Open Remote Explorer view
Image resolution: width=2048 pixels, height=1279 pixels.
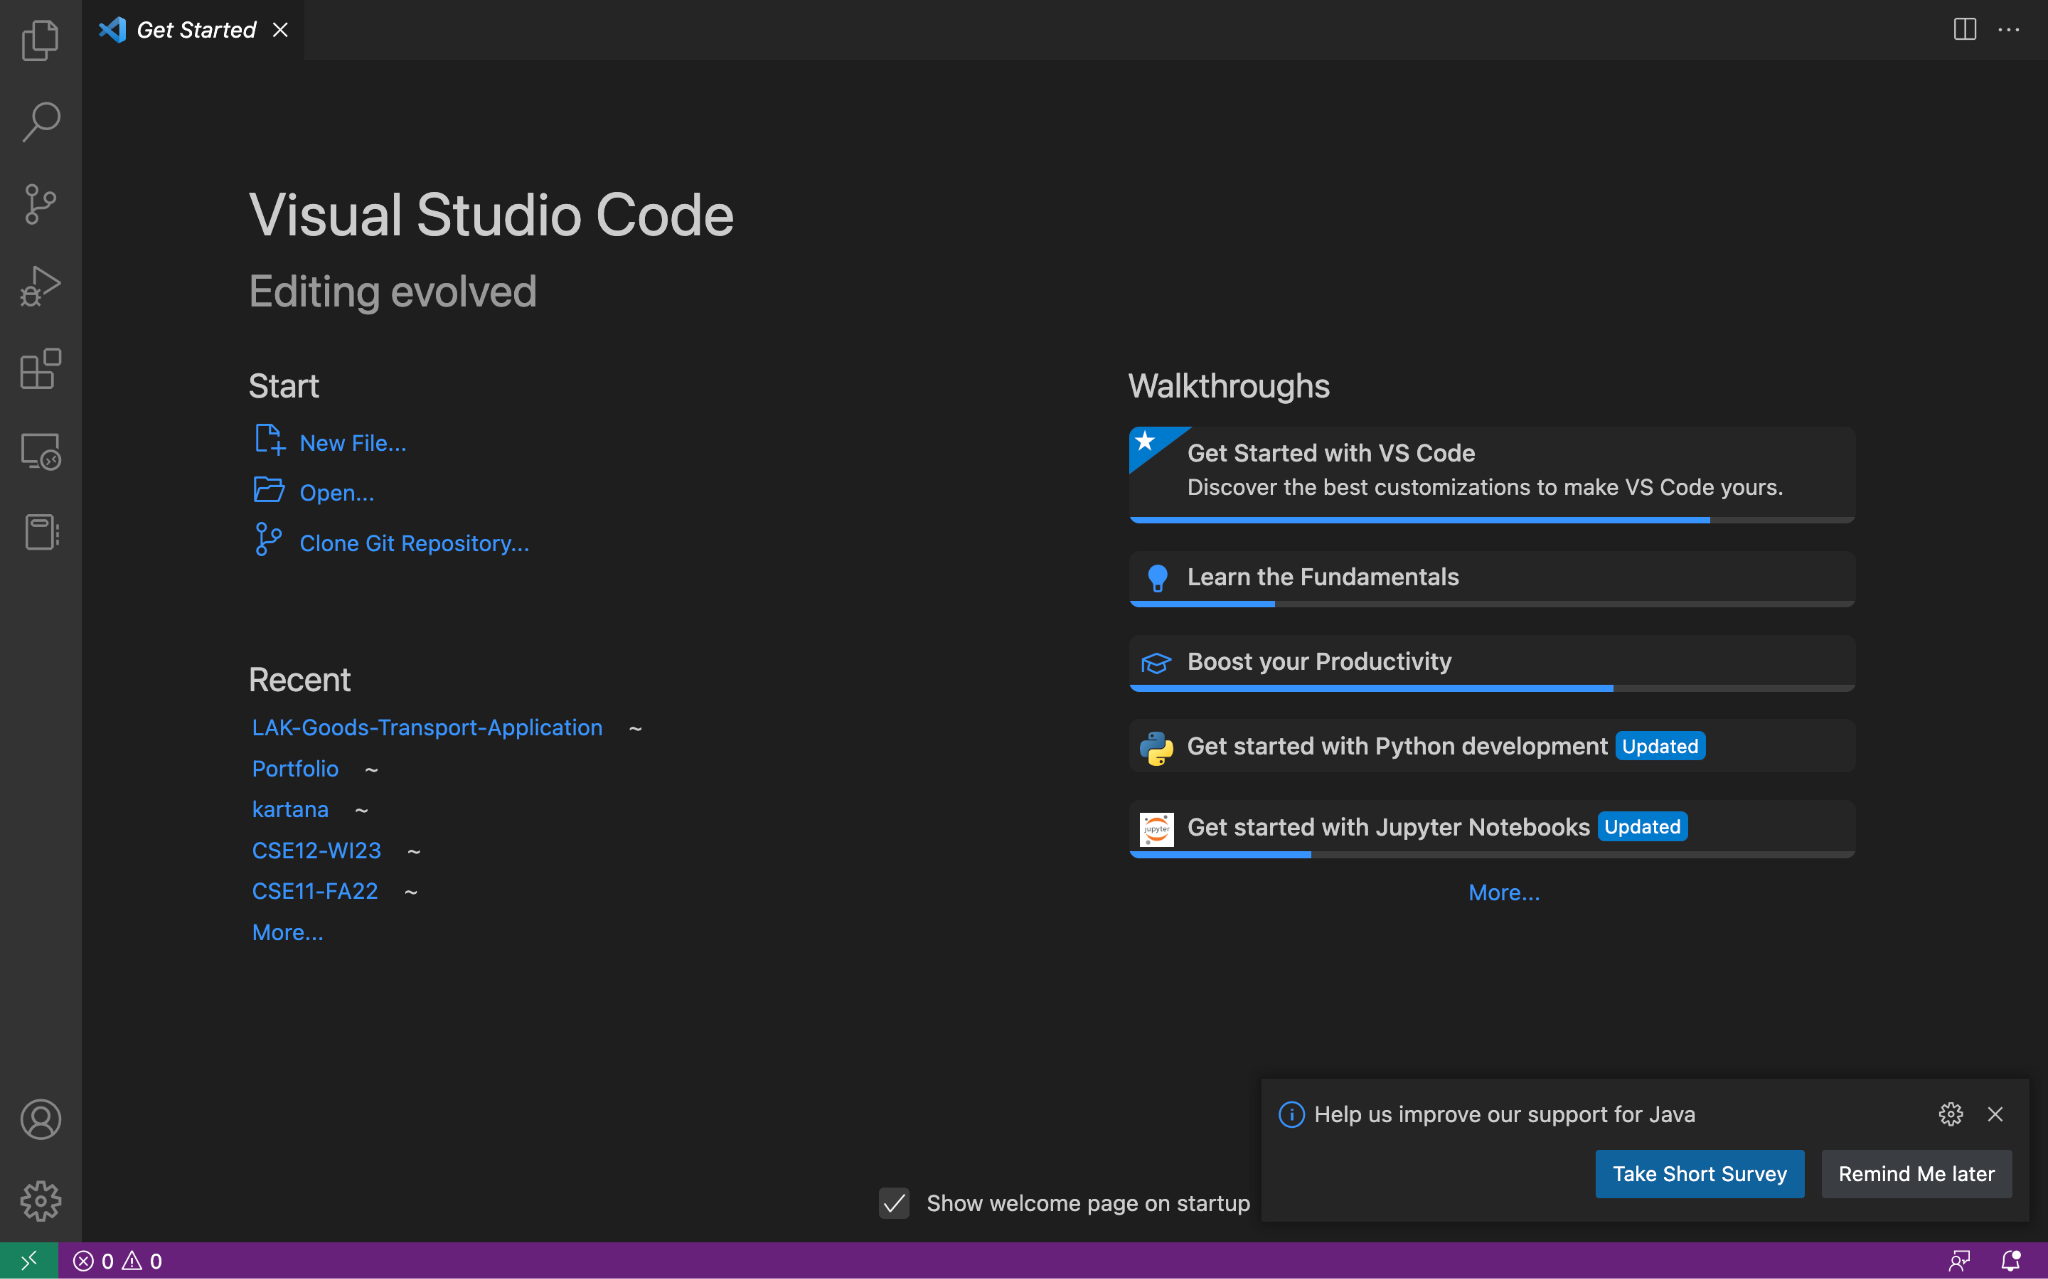point(40,451)
